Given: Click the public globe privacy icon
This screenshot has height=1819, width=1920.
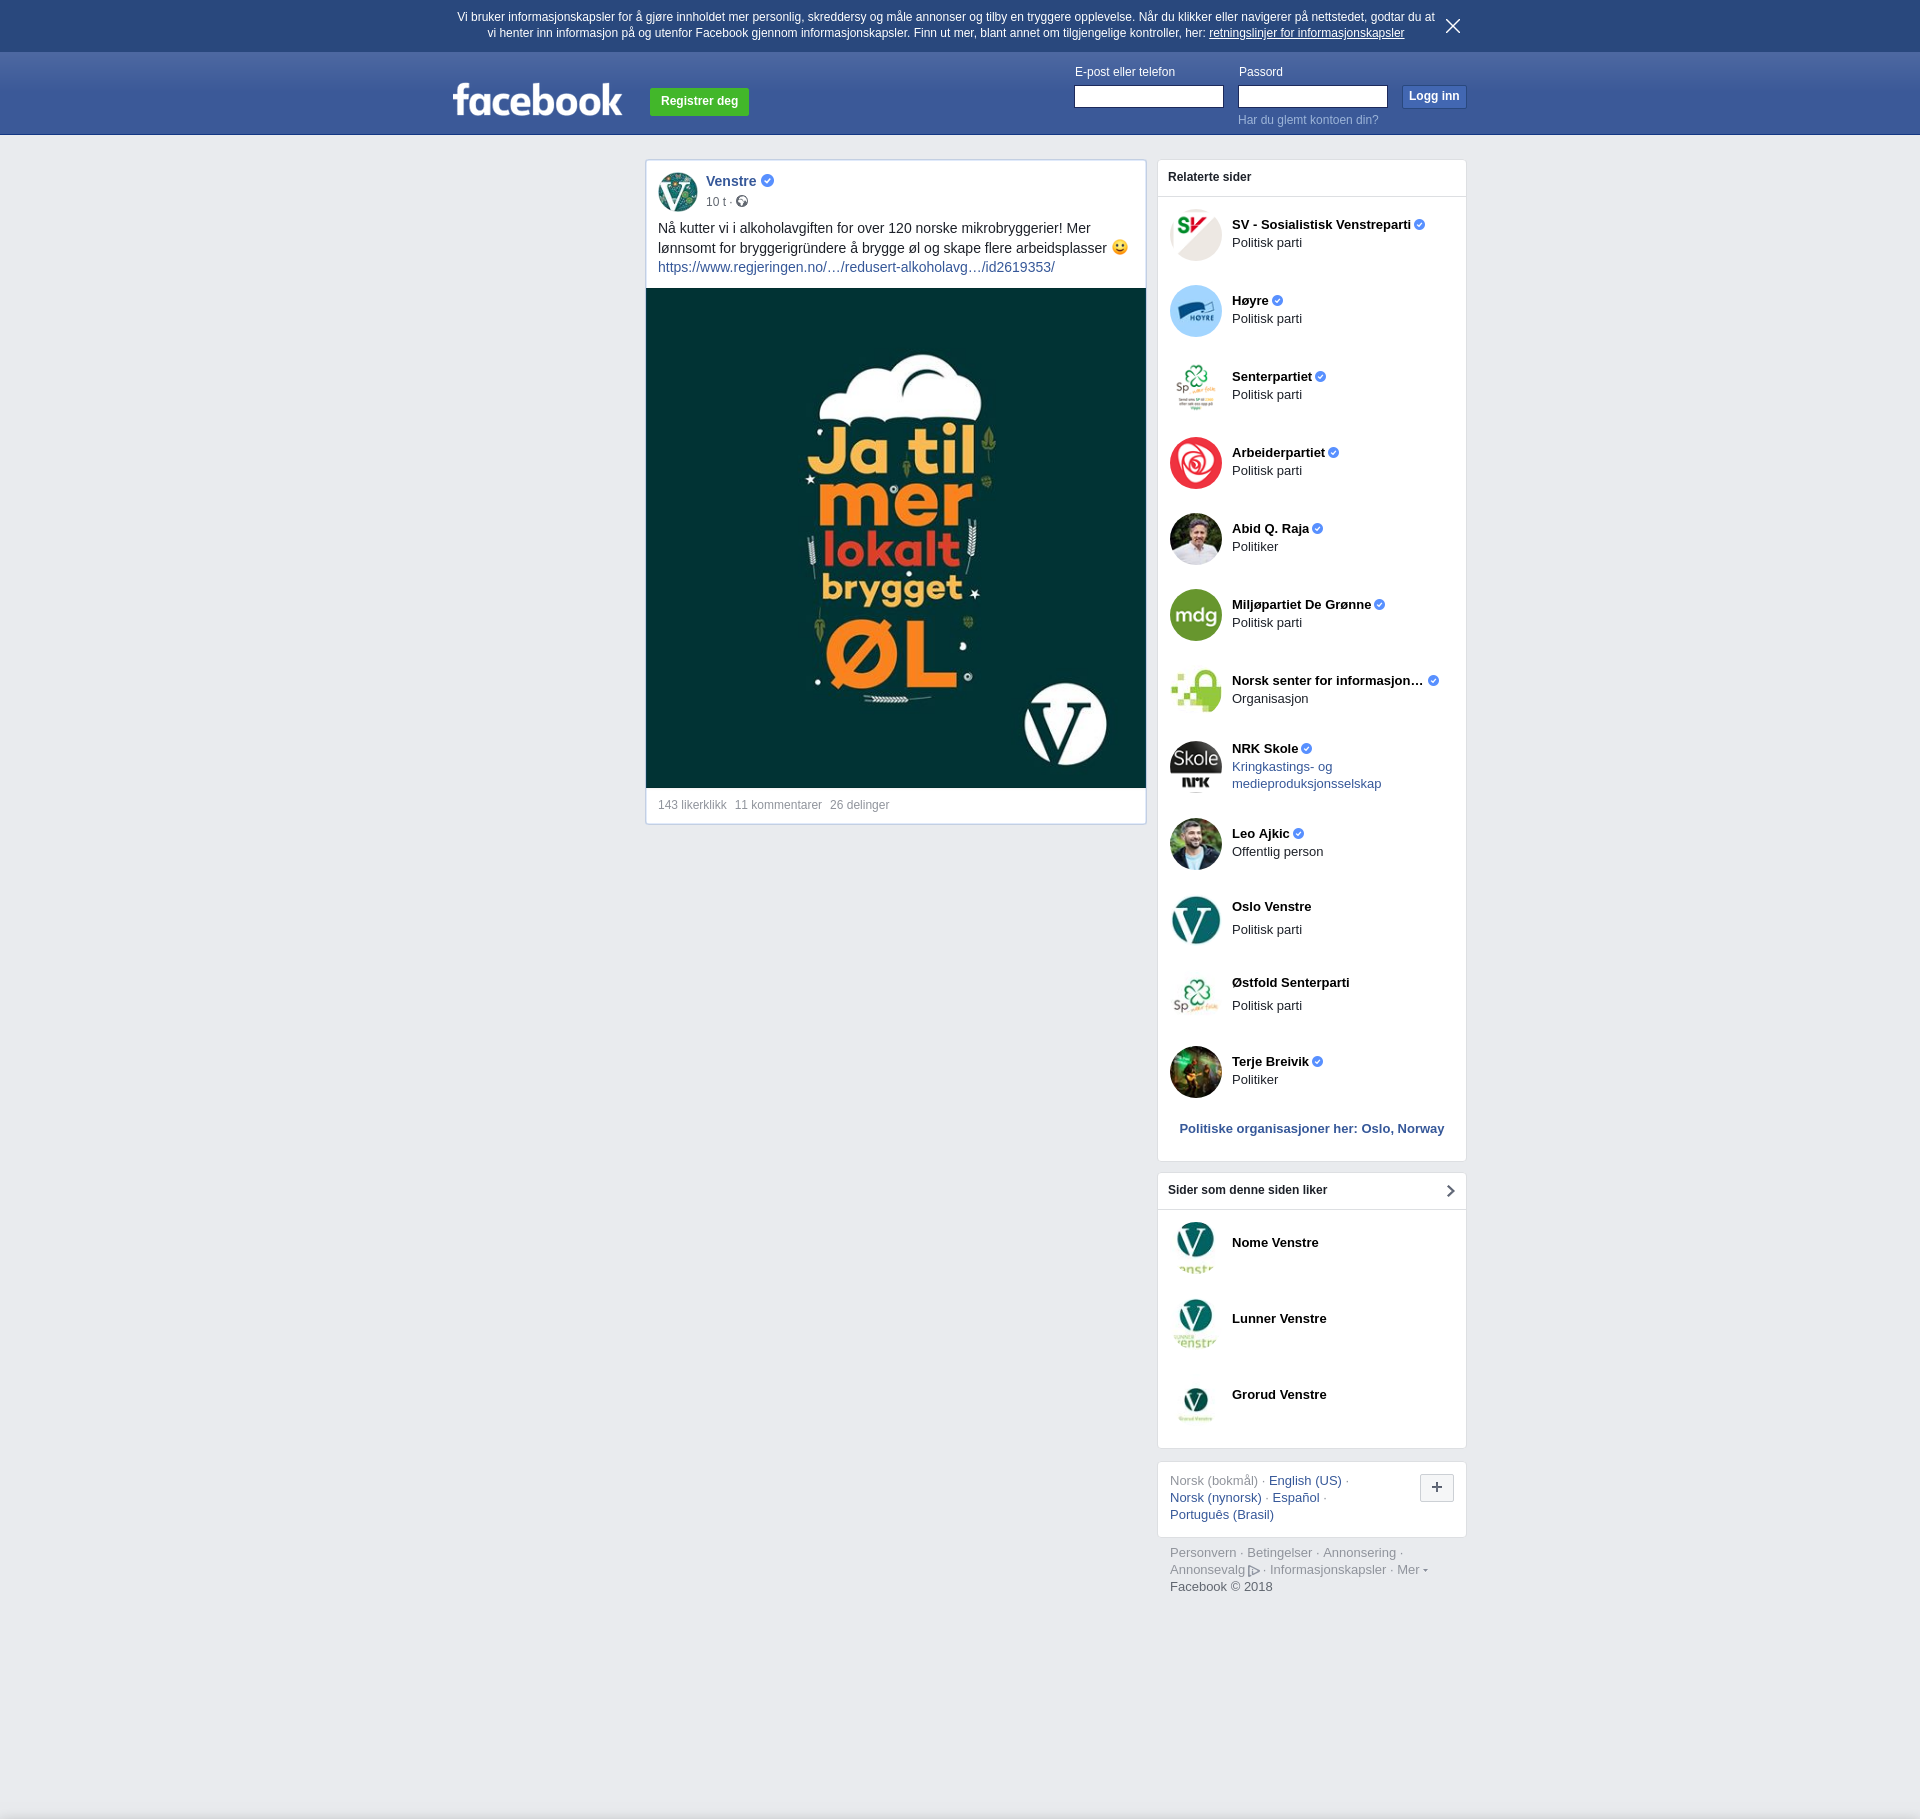Looking at the screenshot, I should coord(742,202).
